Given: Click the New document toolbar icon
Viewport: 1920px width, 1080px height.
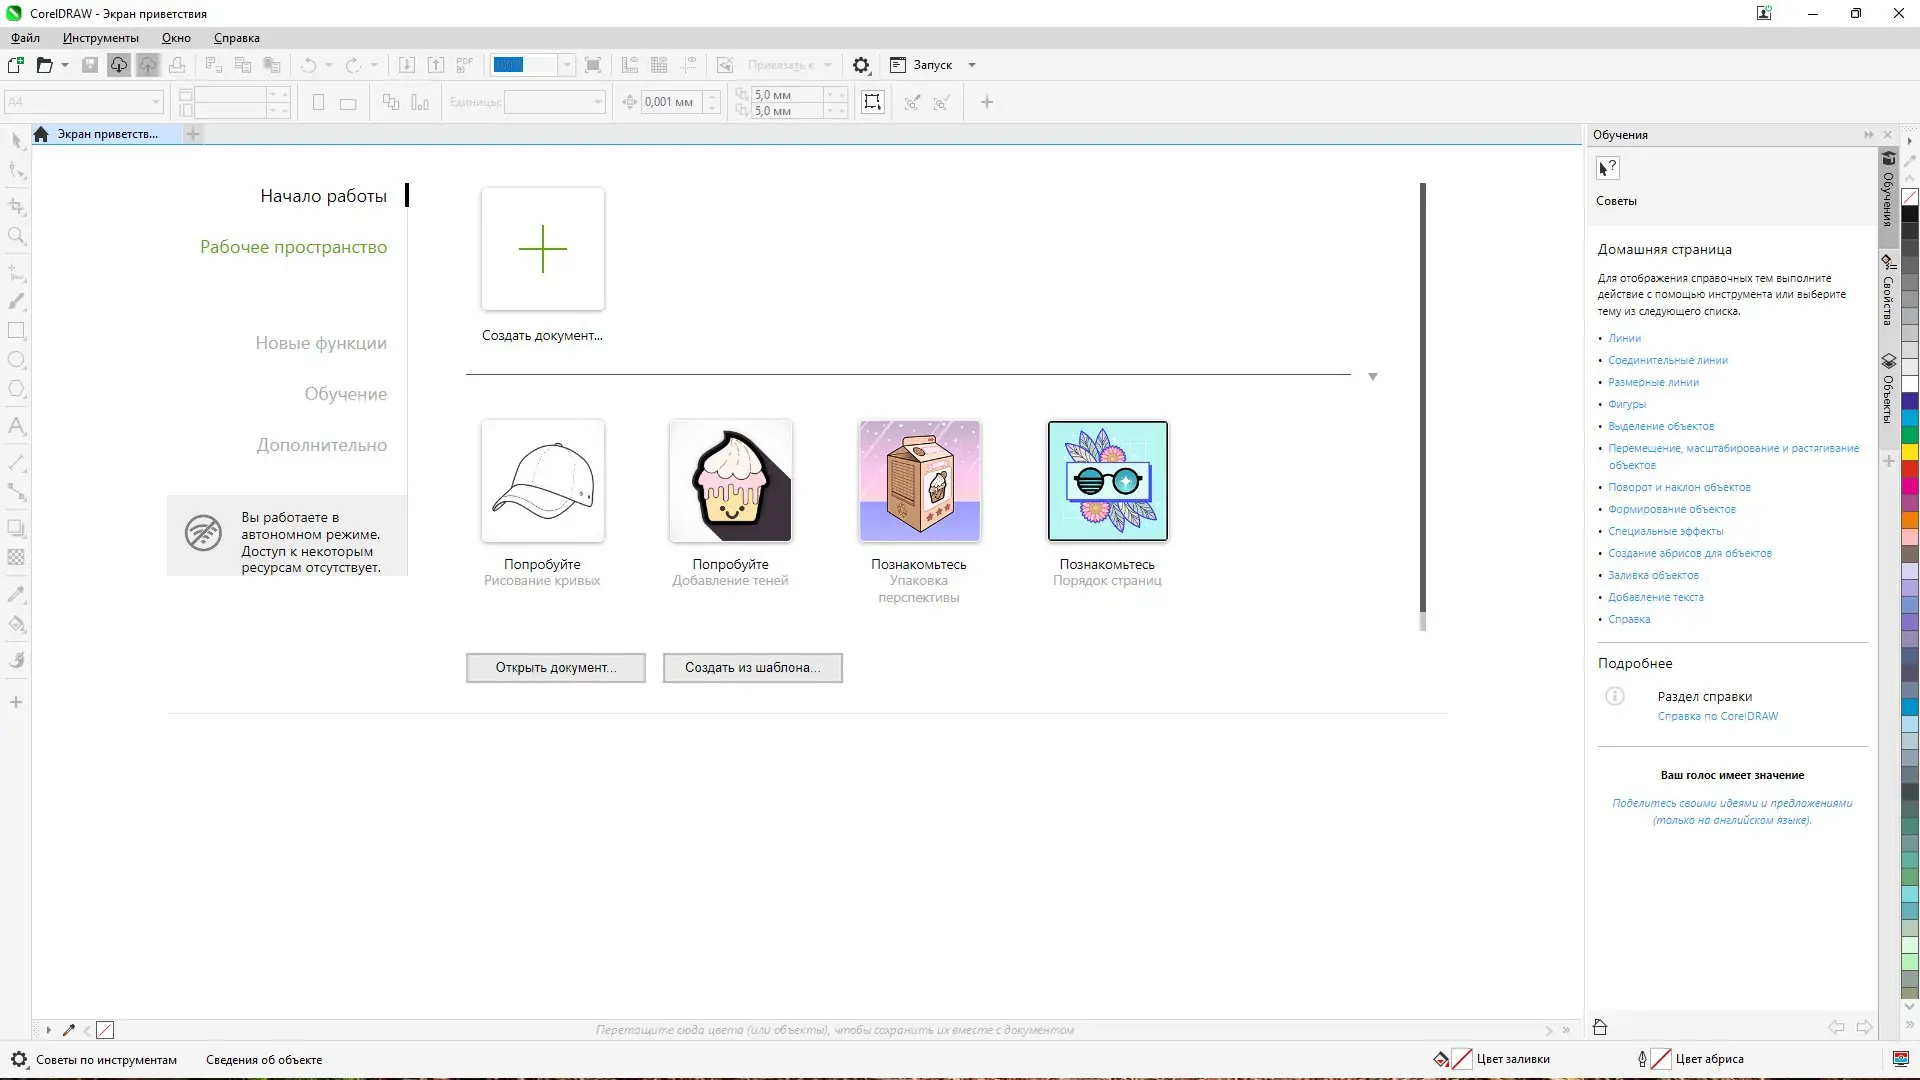Looking at the screenshot, I should pos(16,65).
